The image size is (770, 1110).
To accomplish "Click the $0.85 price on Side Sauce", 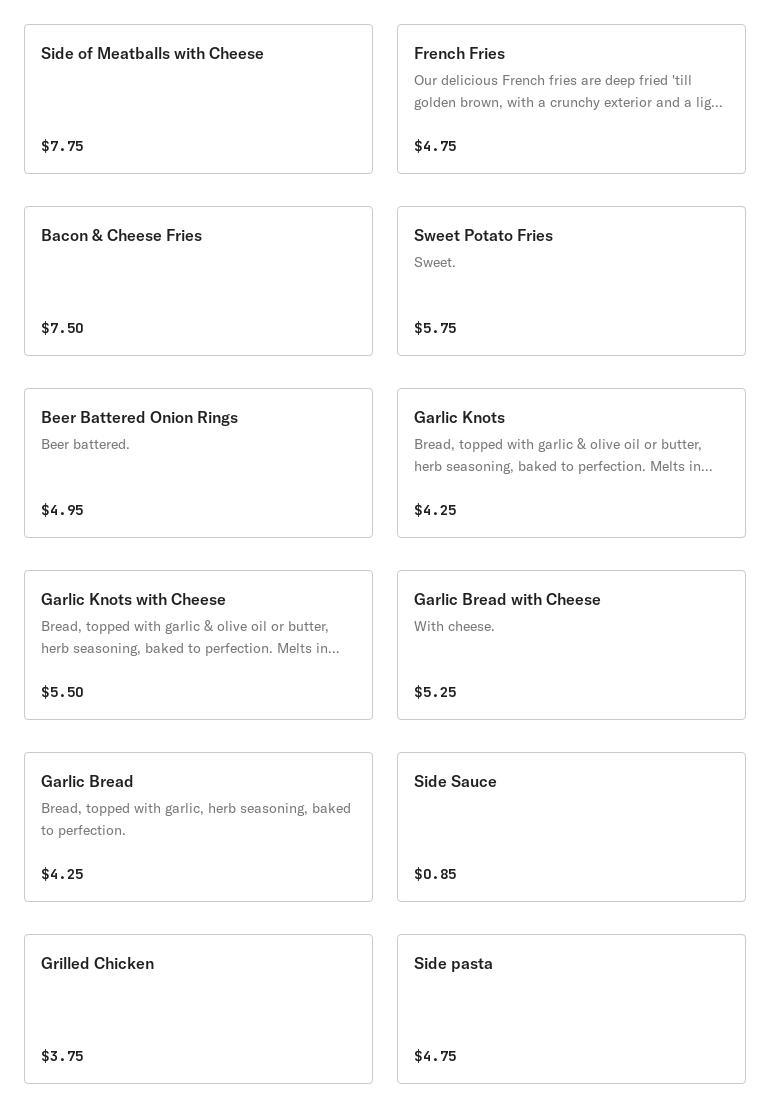I will (435, 874).
